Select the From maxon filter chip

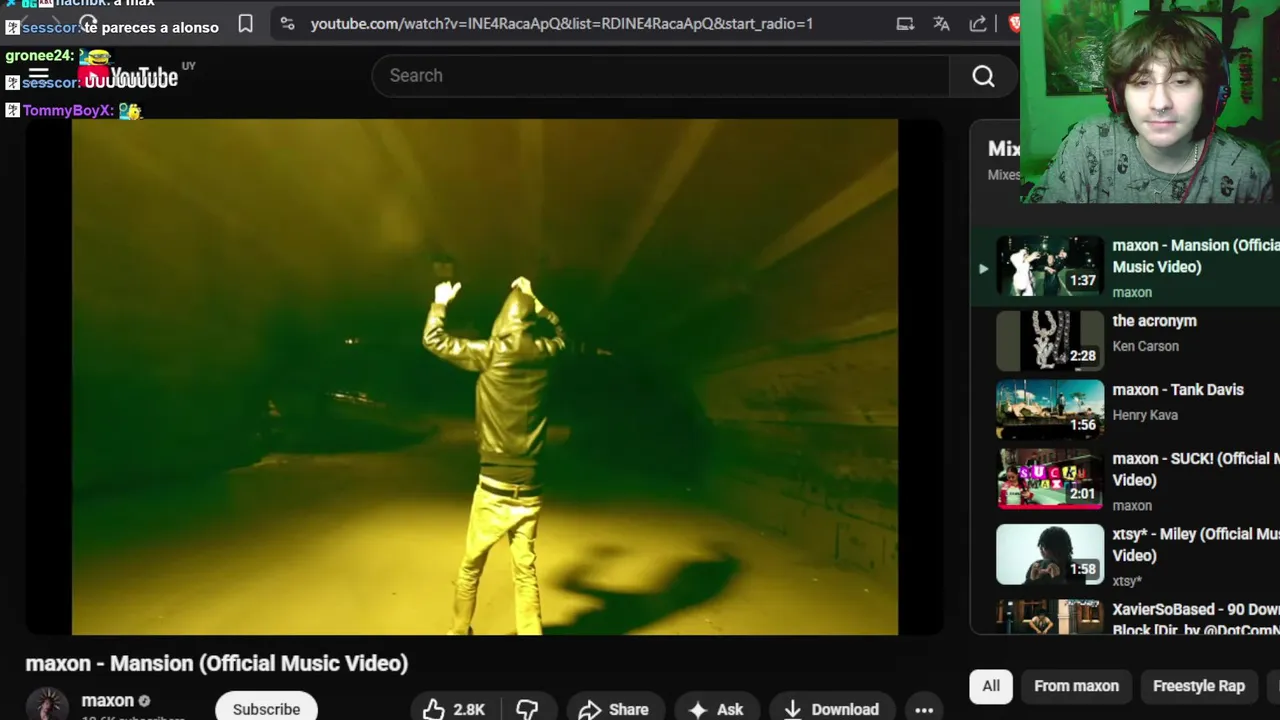click(x=1076, y=686)
